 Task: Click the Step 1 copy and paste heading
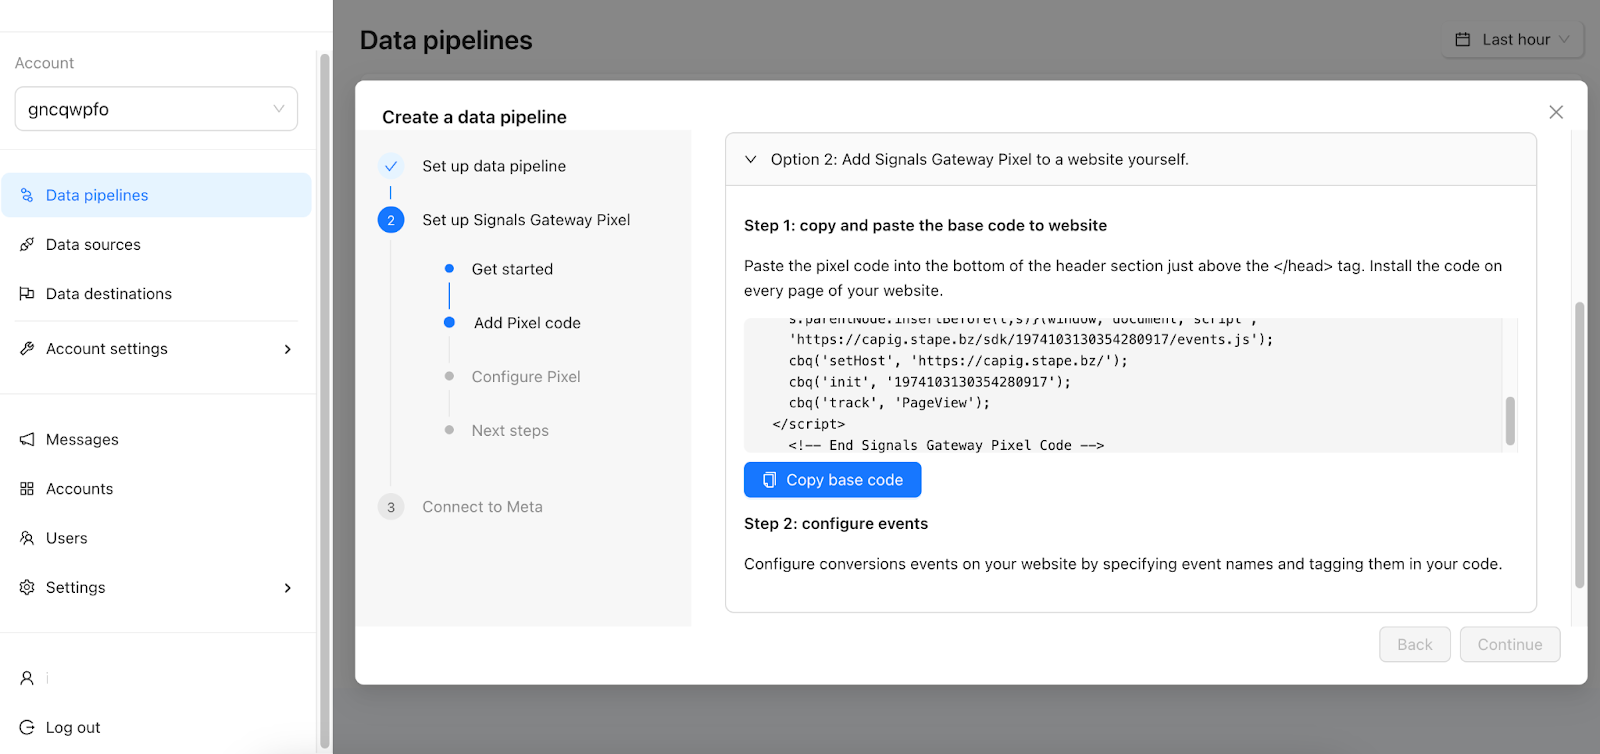click(925, 226)
